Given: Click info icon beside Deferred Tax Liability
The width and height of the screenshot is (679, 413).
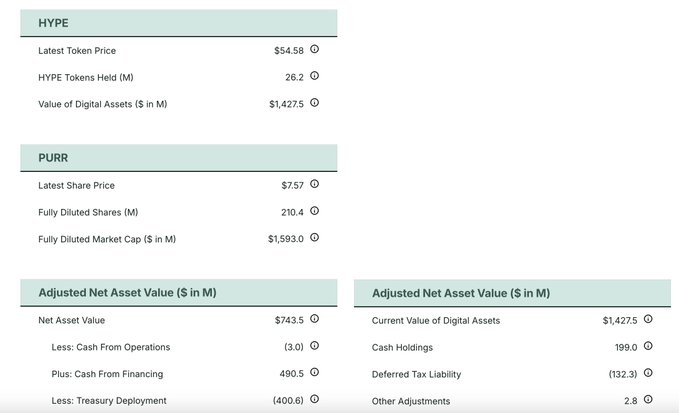Looking at the screenshot, I should coord(648,373).
